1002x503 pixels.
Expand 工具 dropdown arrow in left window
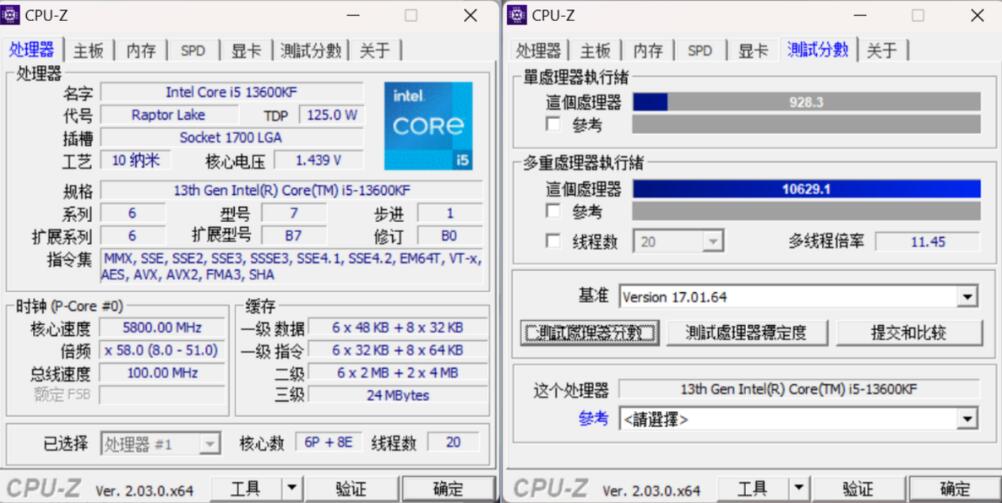pos(291,488)
